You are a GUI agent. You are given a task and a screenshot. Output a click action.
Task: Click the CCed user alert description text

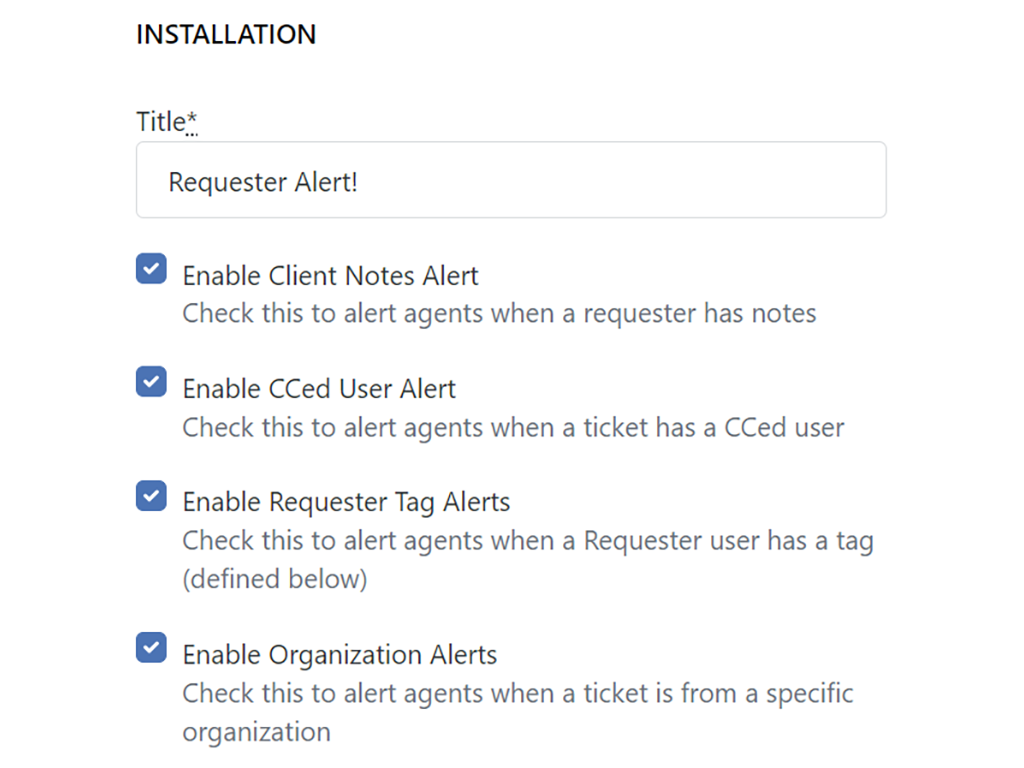point(515,427)
